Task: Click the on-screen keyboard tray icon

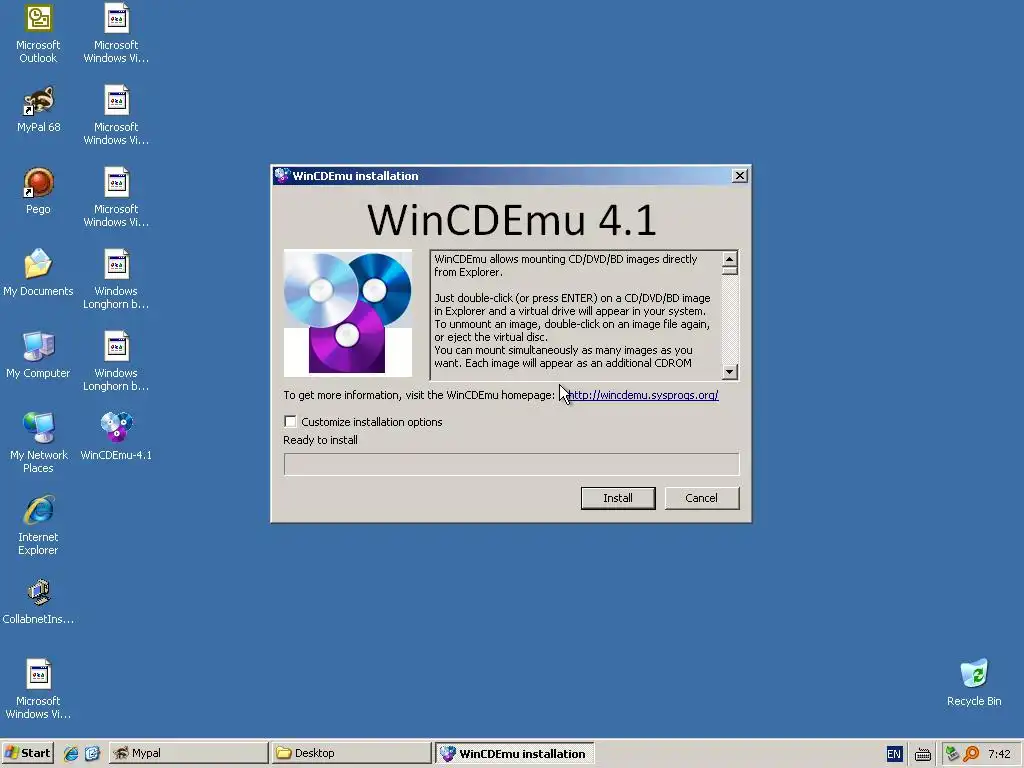Action: 923,754
